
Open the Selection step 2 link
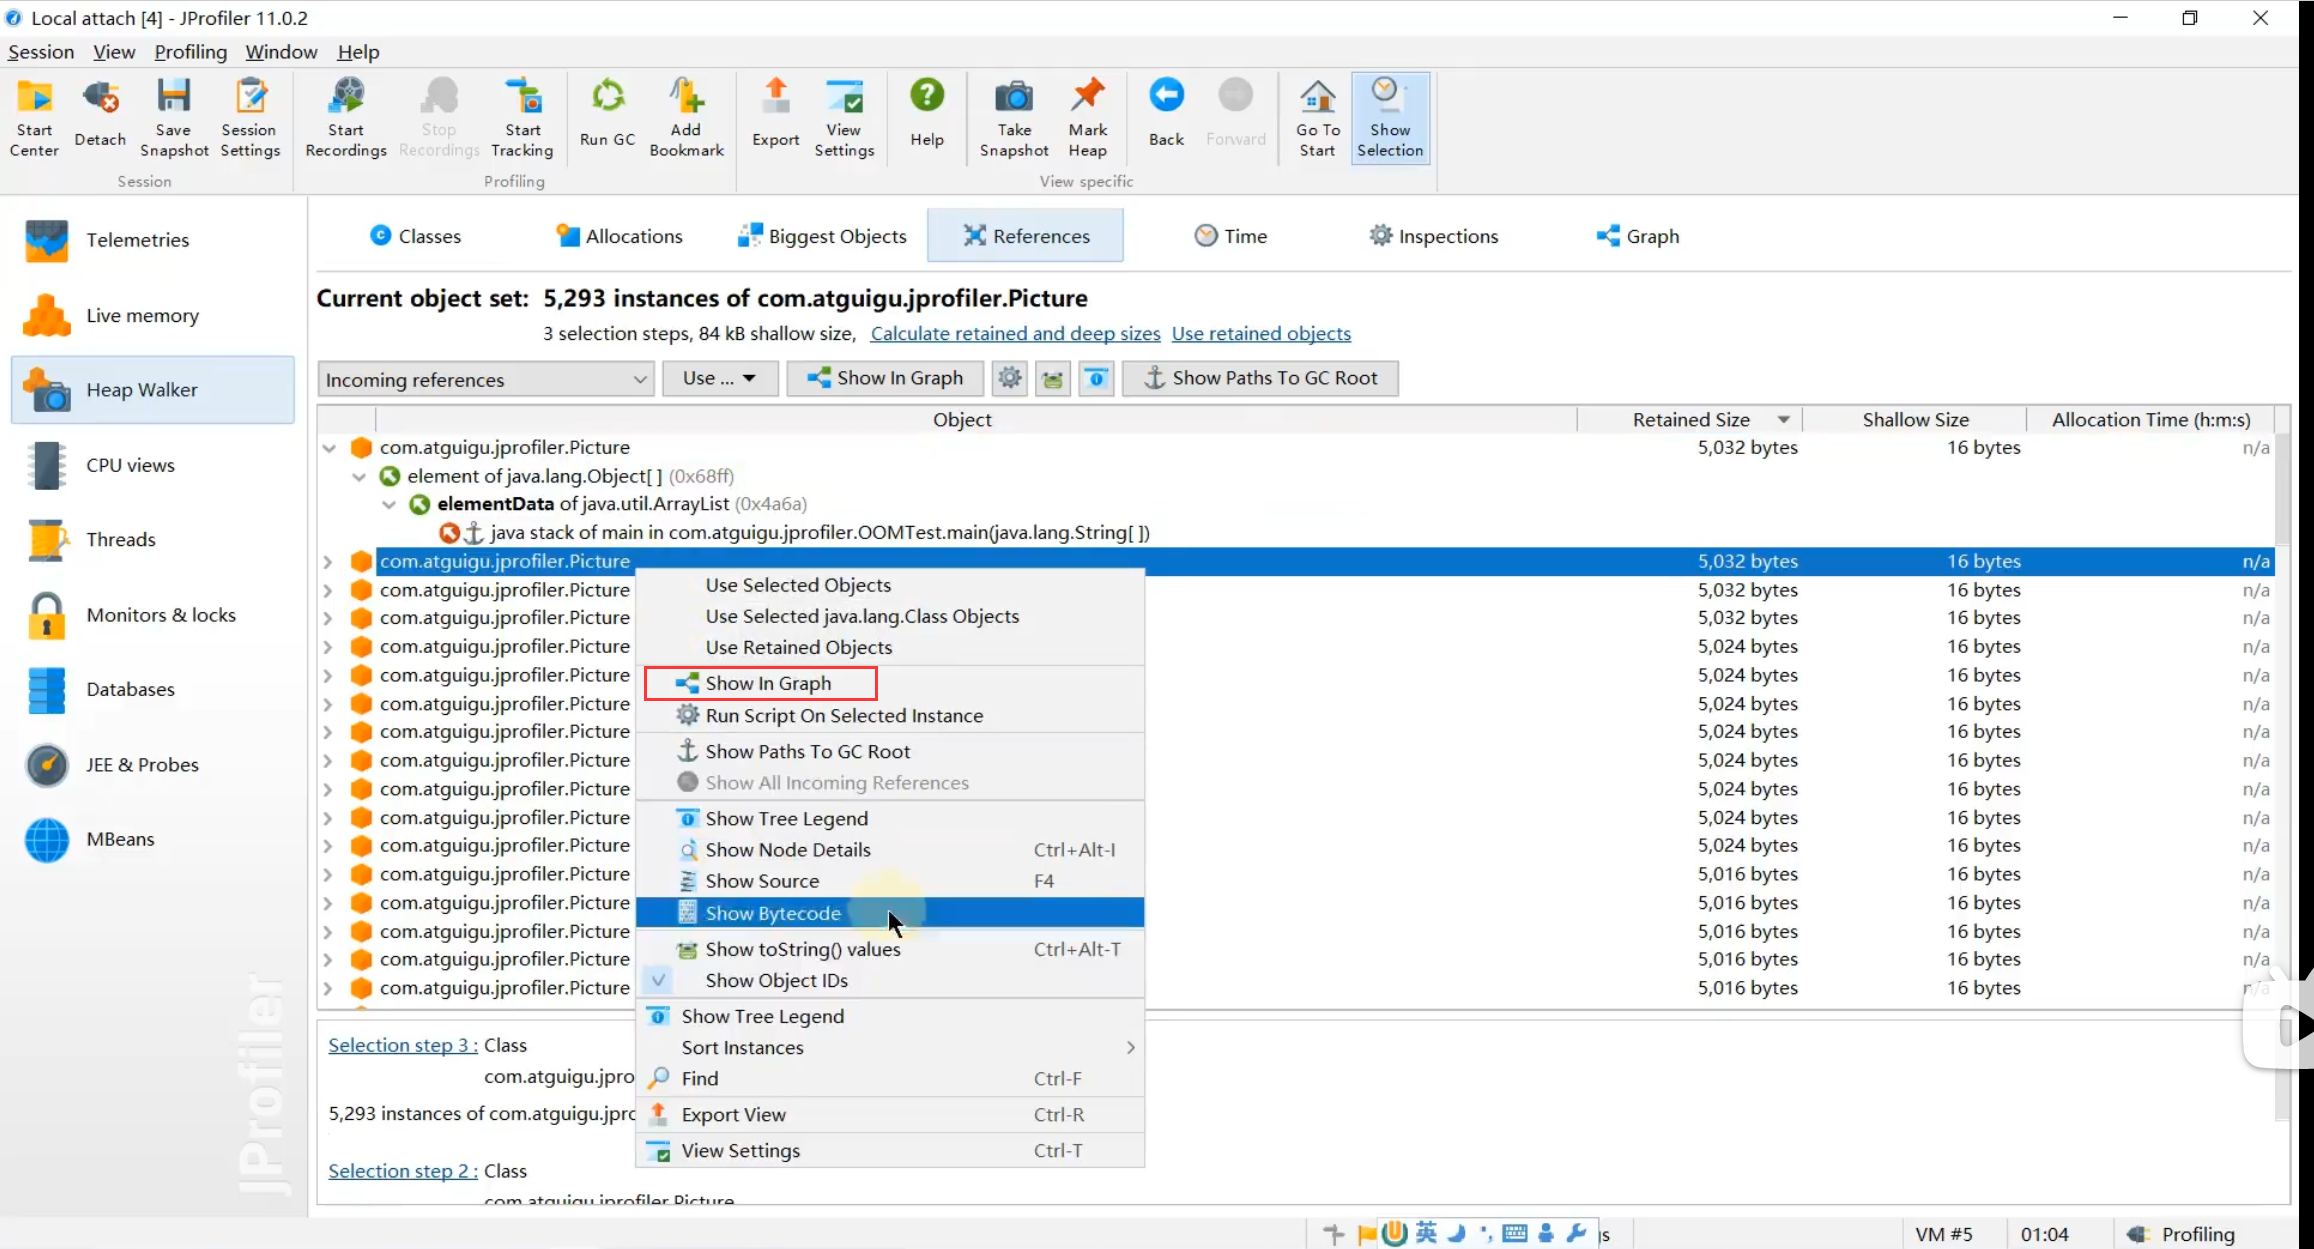(403, 1171)
